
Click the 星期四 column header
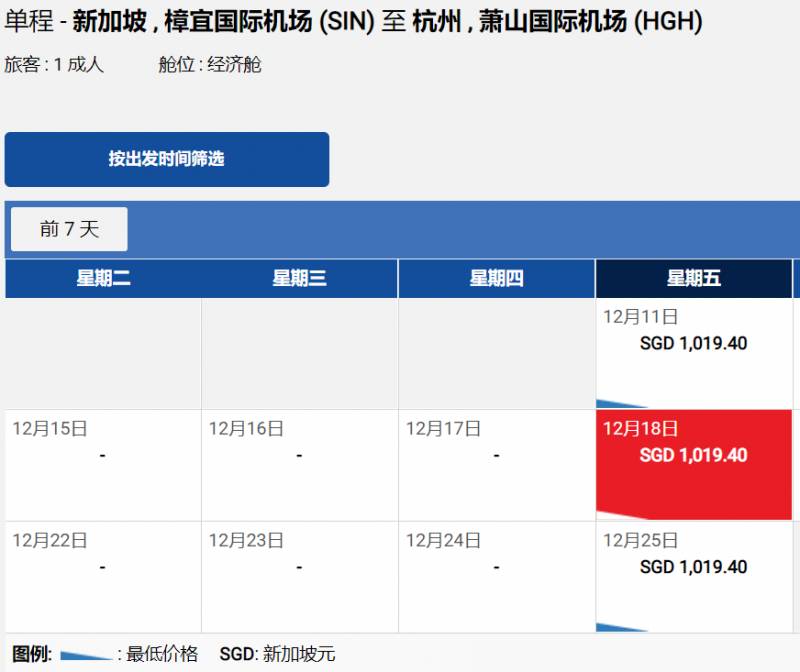pos(497,279)
